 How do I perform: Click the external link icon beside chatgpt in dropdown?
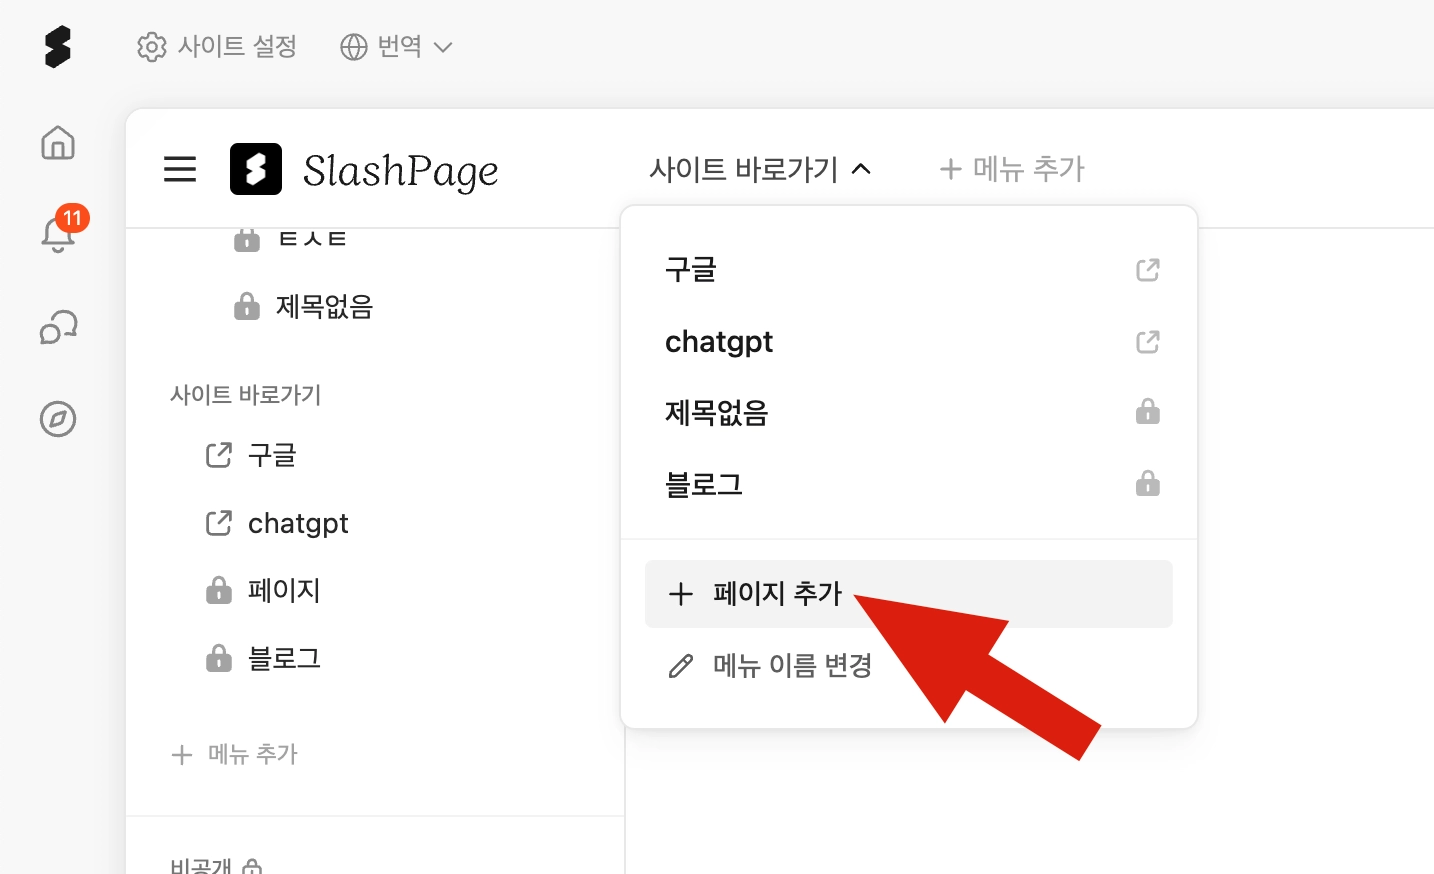point(1147,342)
